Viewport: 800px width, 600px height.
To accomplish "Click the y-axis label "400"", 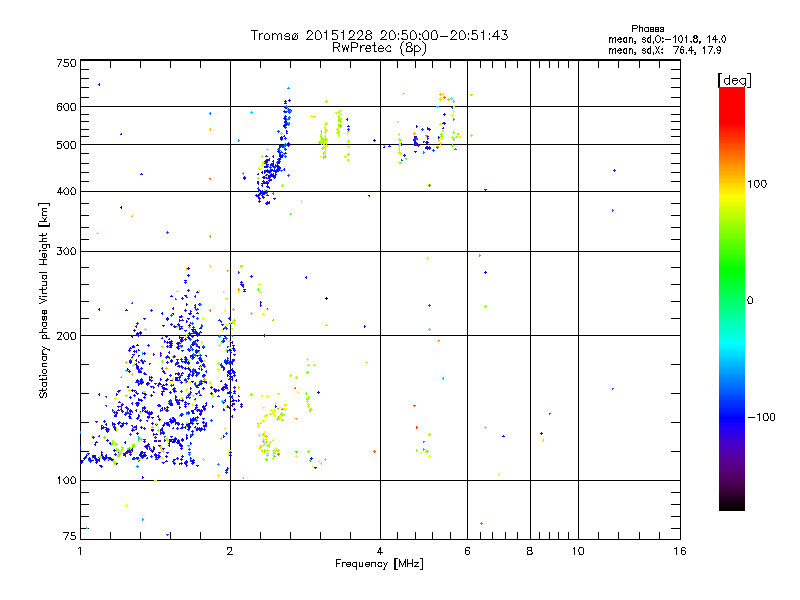I will tap(66, 191).
